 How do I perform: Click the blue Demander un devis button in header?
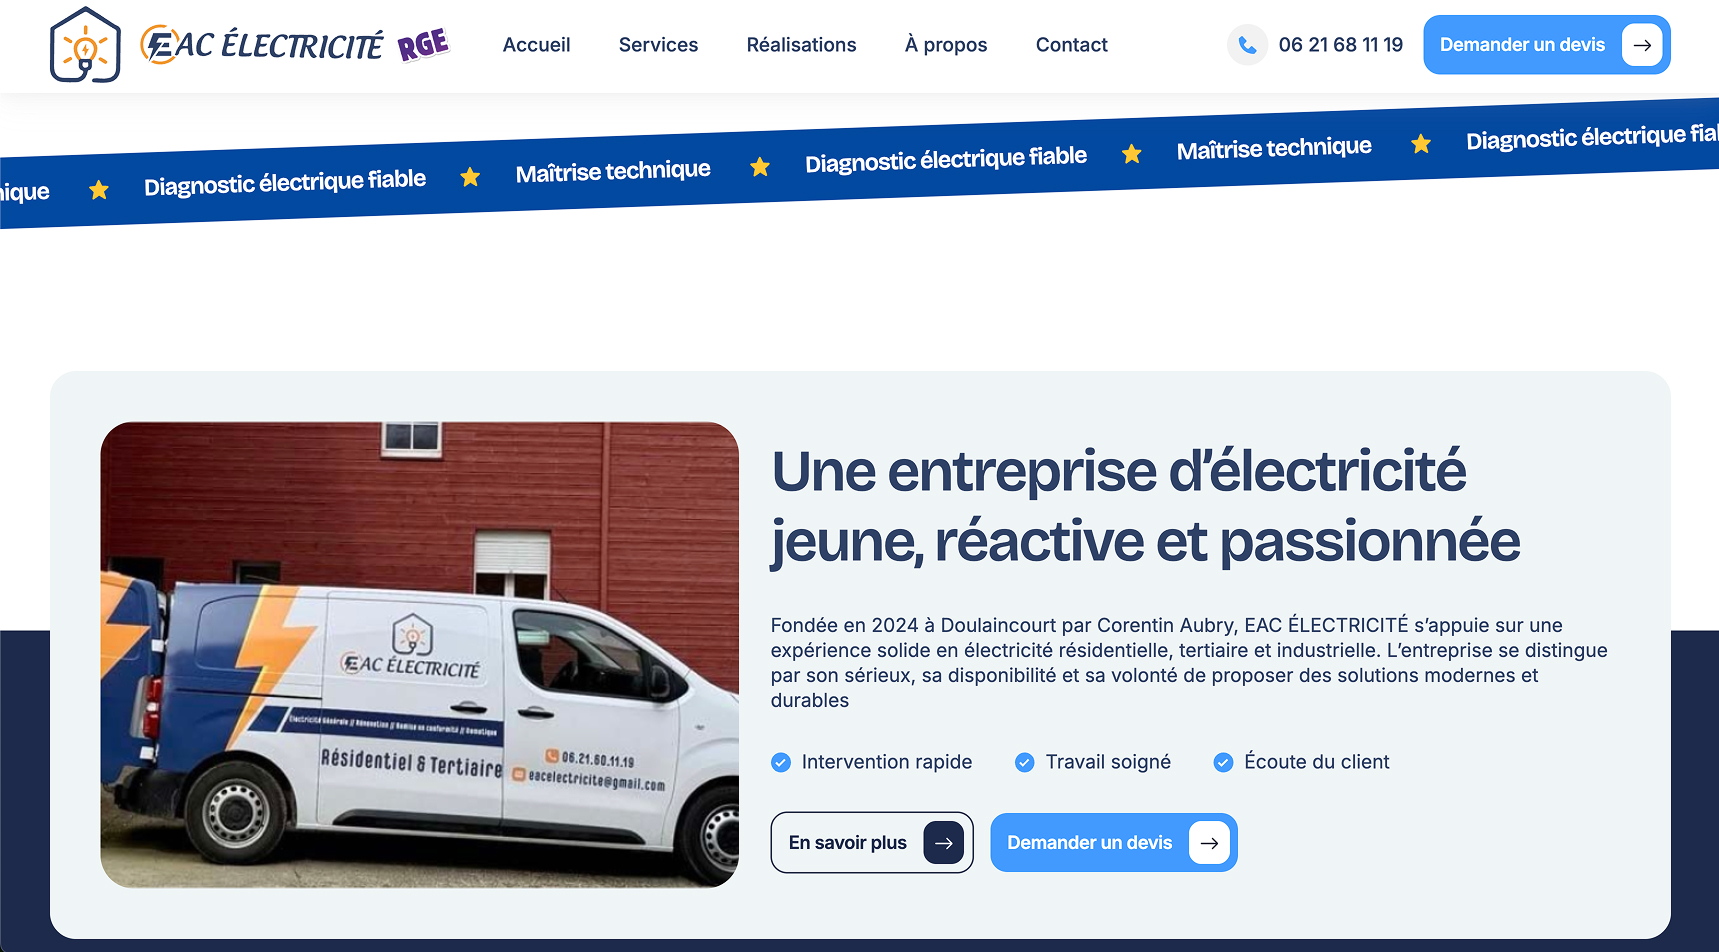tap(1547, 45)
